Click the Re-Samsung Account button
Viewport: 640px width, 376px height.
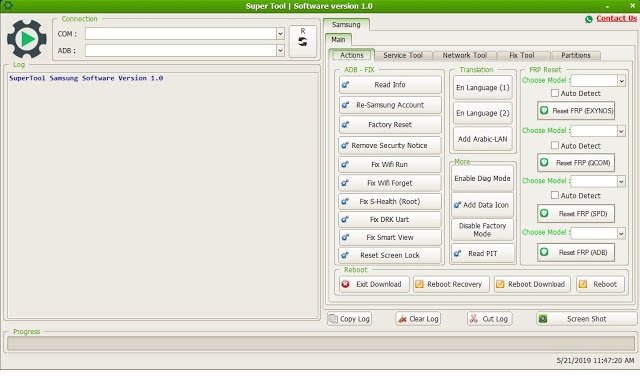click(390, 105)
